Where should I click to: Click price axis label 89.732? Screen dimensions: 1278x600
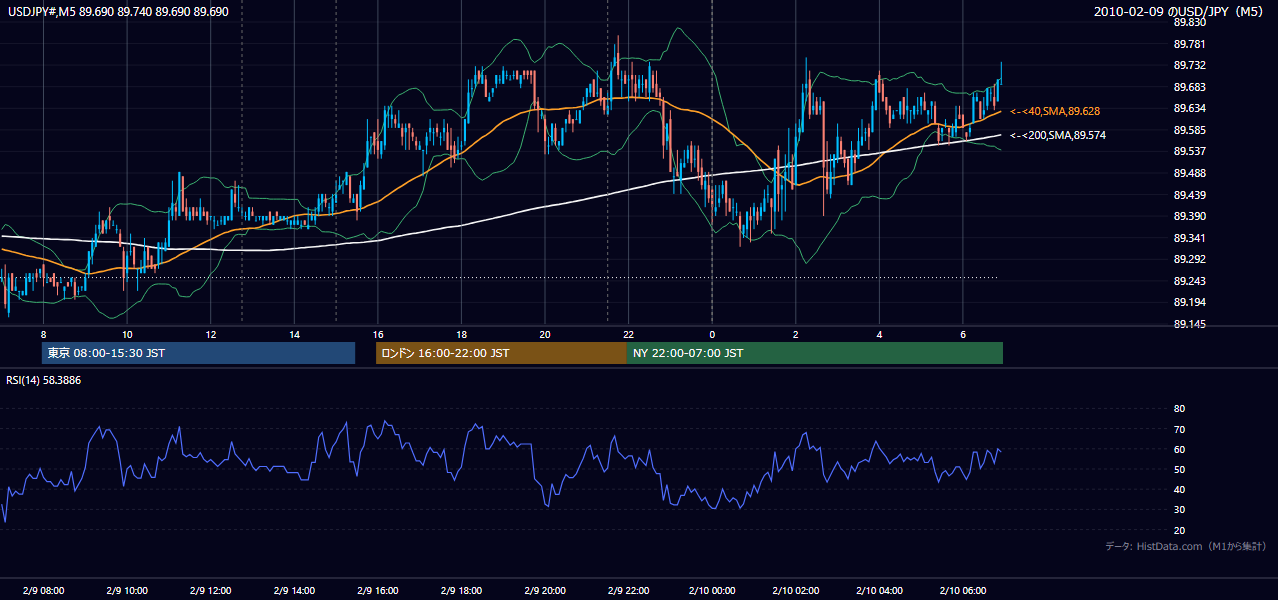(1190, 65)
